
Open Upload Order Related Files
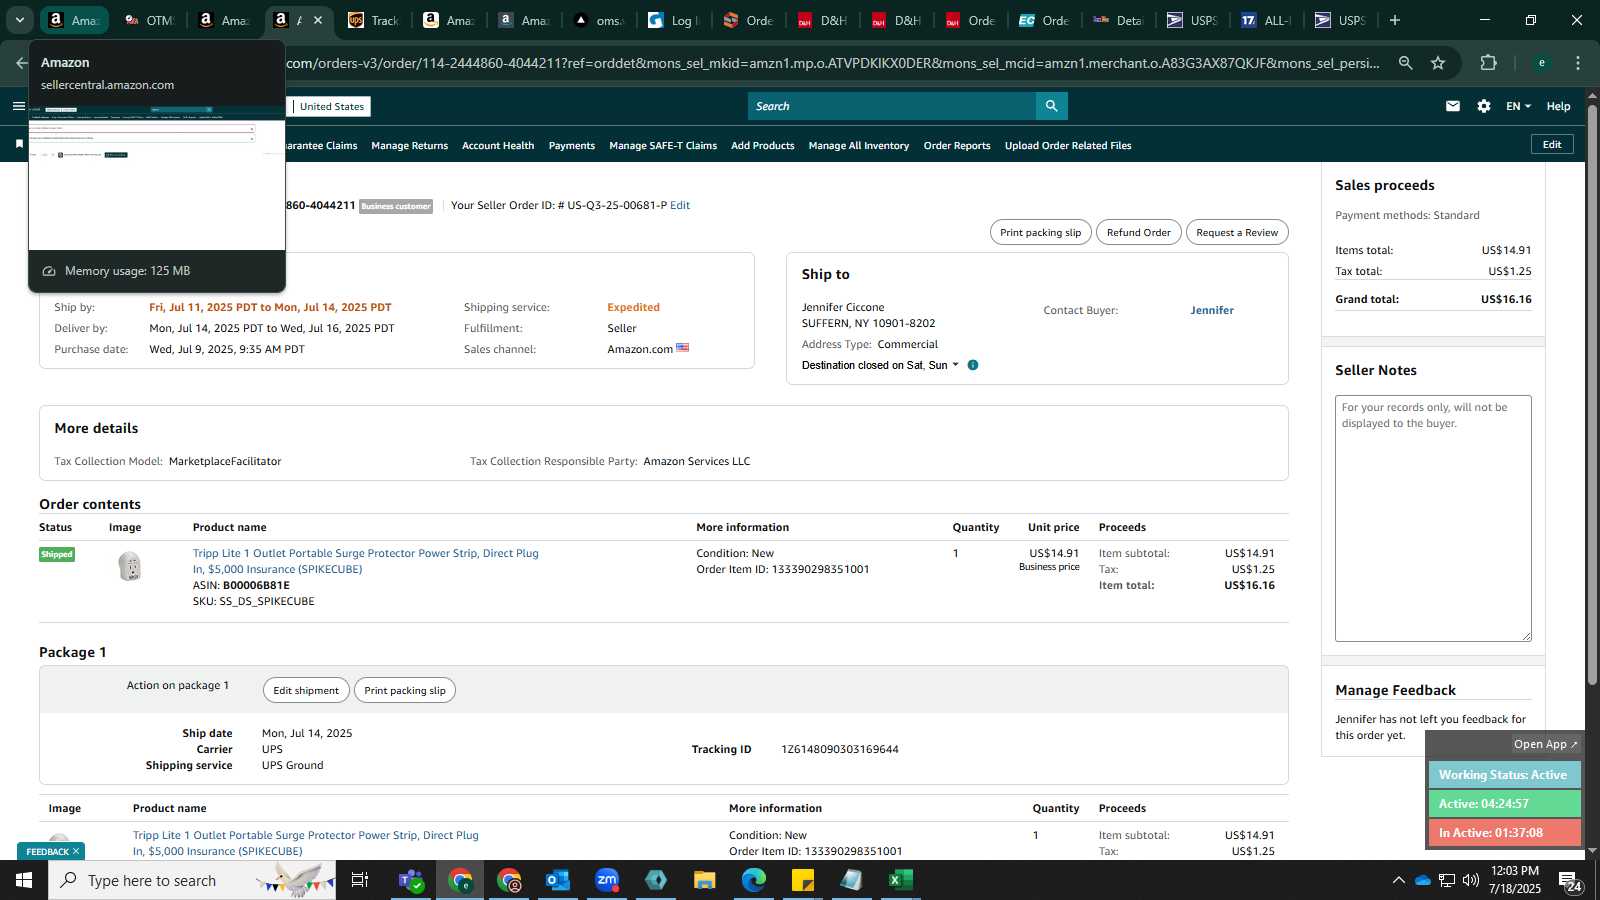tap(1068, 146)
